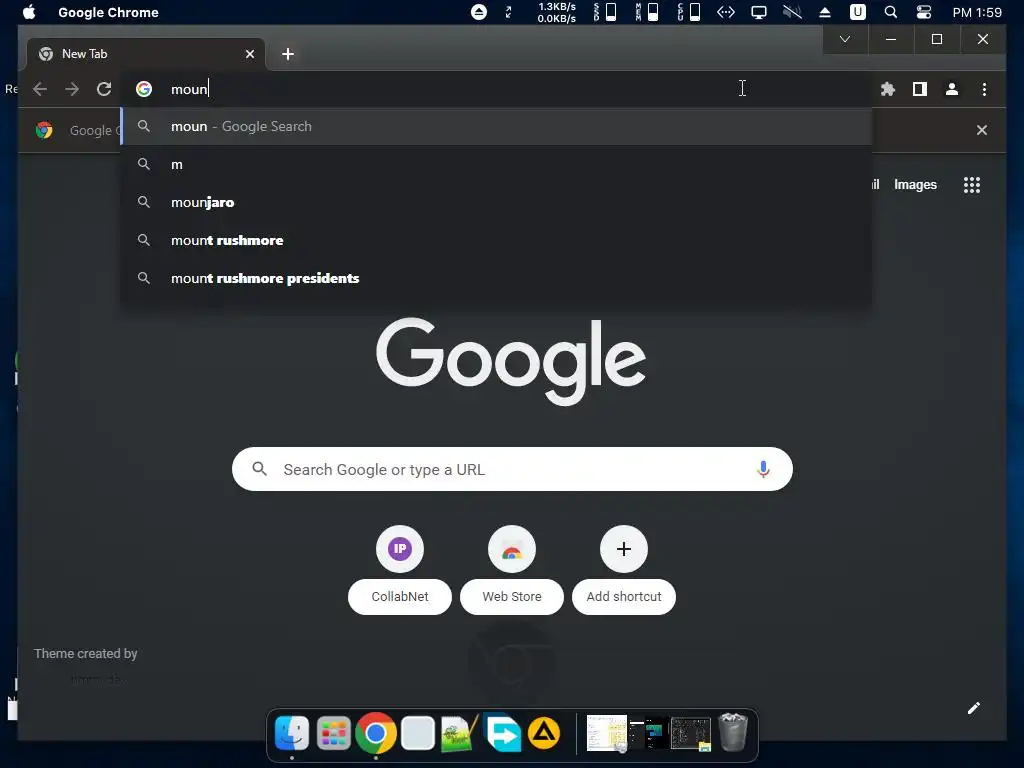Open Chrome's three-dot menu
The width and height of the screenshot is (1024, 768).
click(x=984, y=89)
